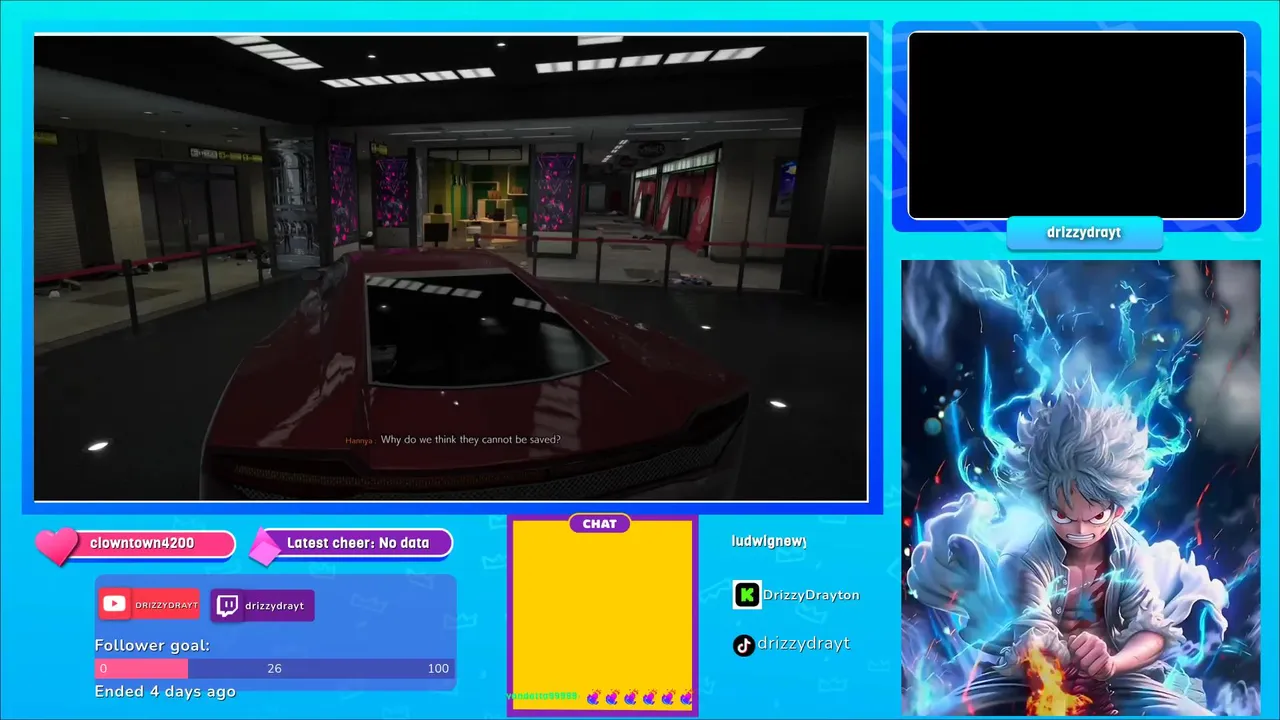Click the pink diamond cheer icon
This screenshot has height=720, width=1280.
tap(265, 546)
